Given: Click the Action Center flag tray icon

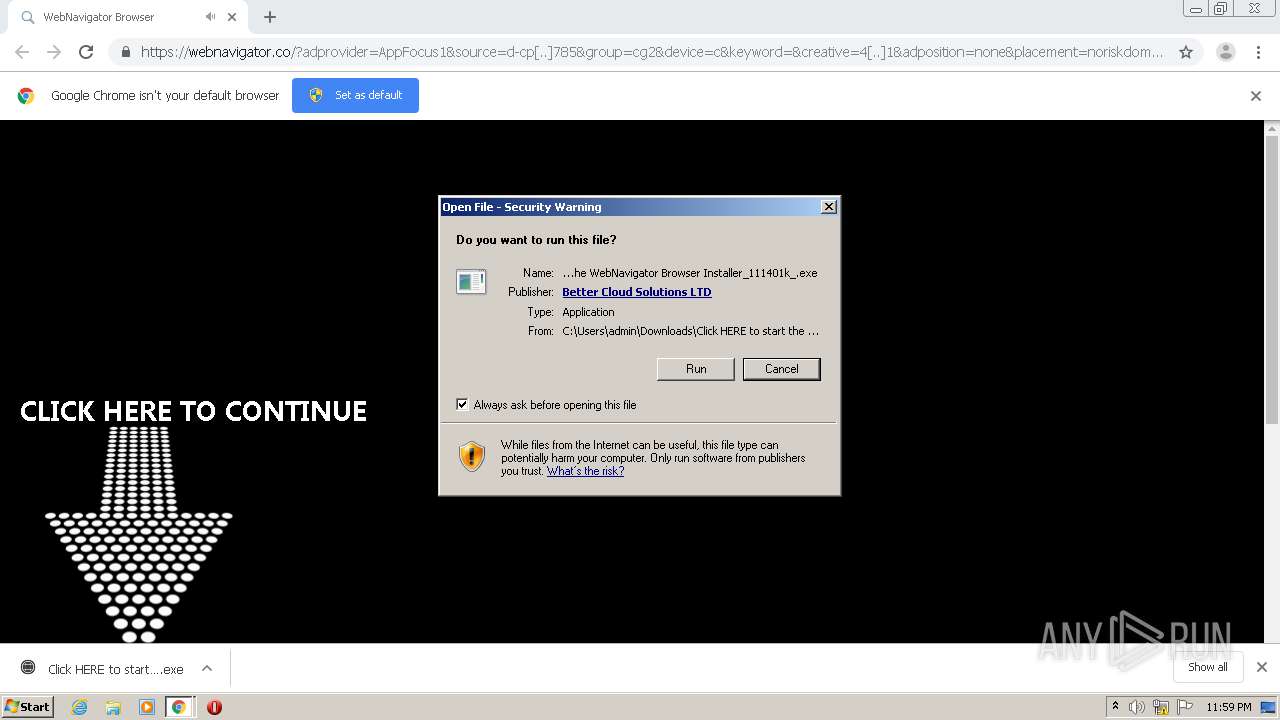Looking at the screenshot, I should [x=1185, y=707].
